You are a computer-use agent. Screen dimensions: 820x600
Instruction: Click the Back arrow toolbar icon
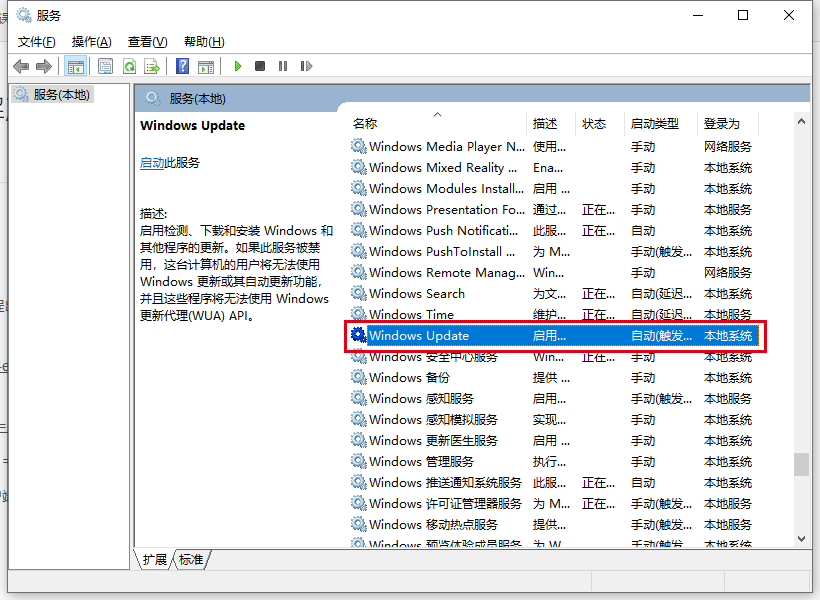pyautogui.click(x=21, y=66)
